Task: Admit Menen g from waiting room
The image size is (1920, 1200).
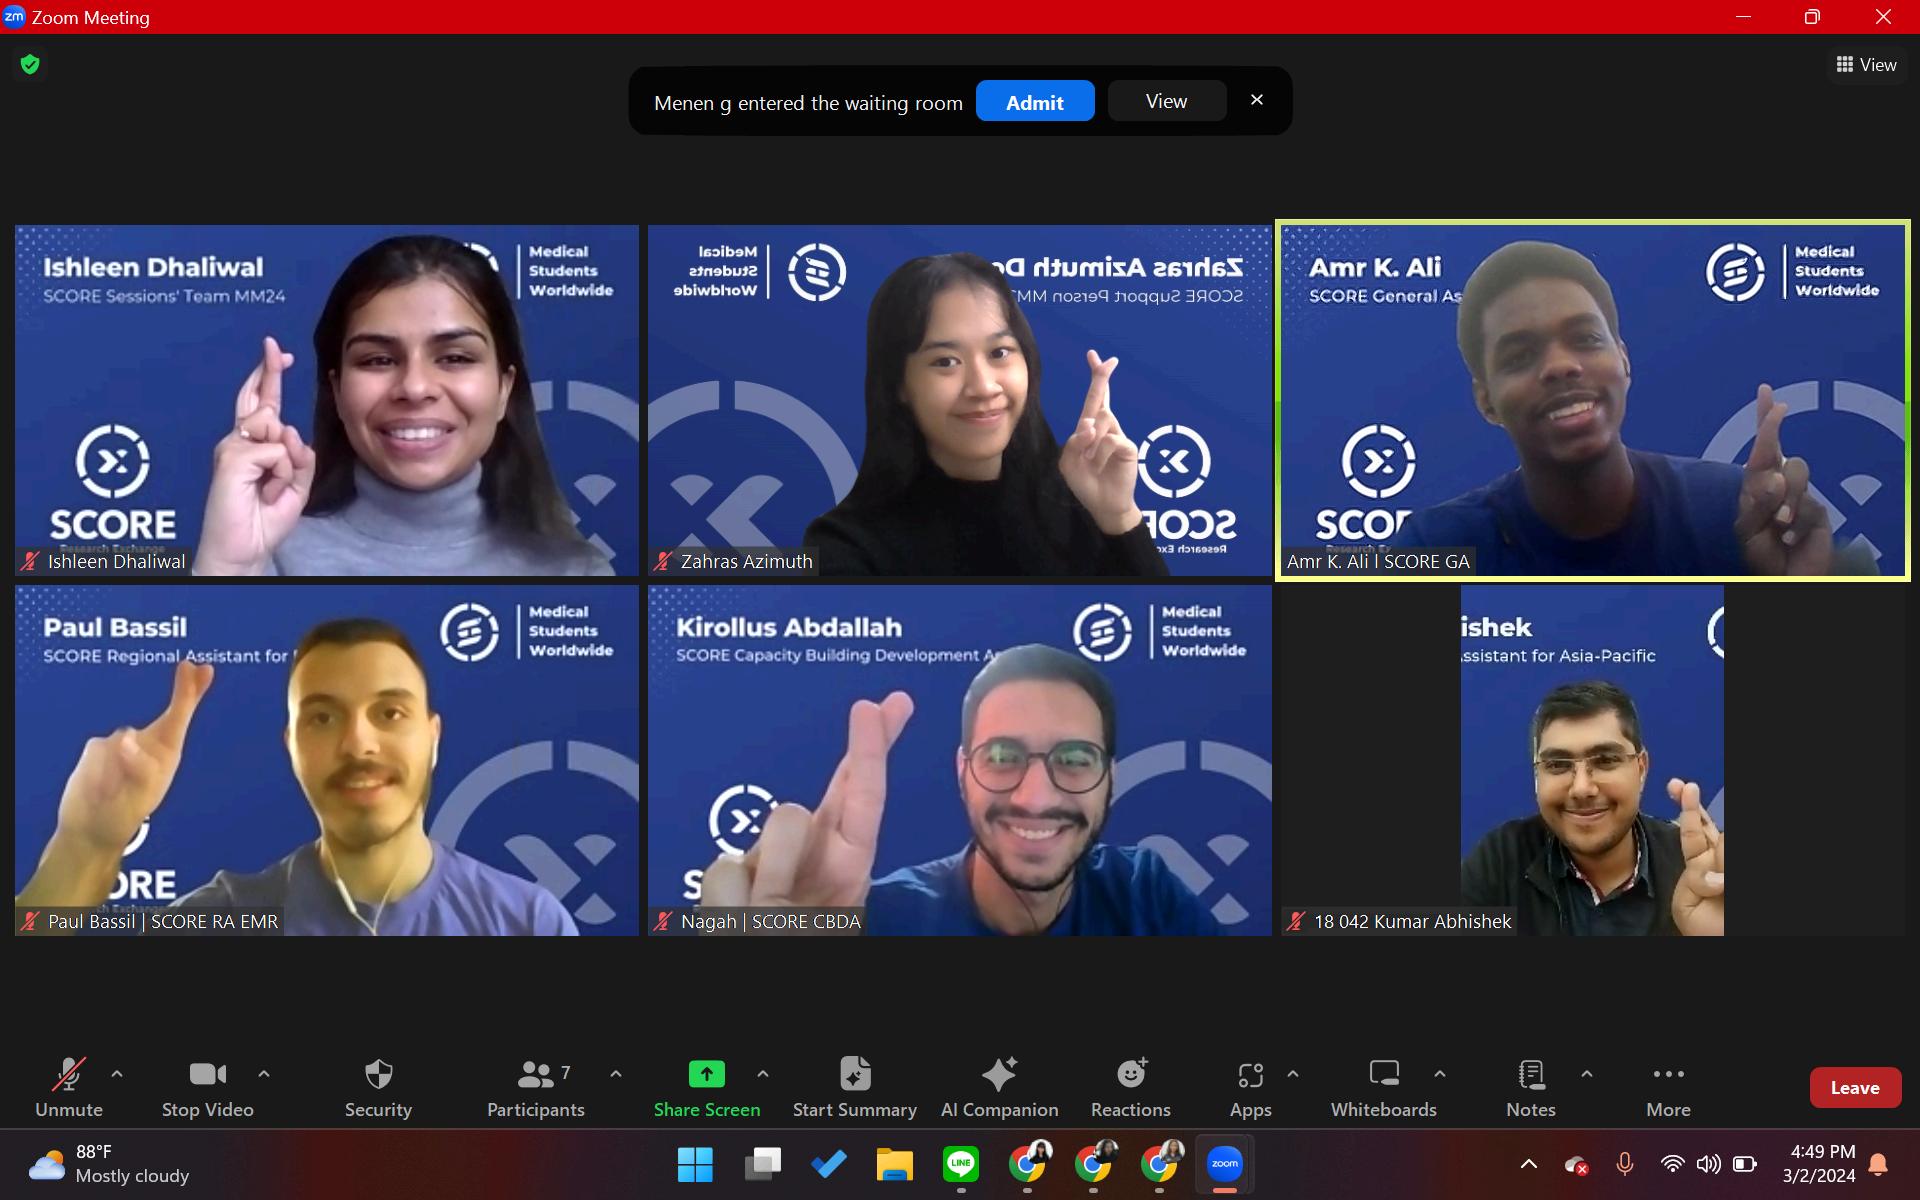Action: coord(1034,102)
